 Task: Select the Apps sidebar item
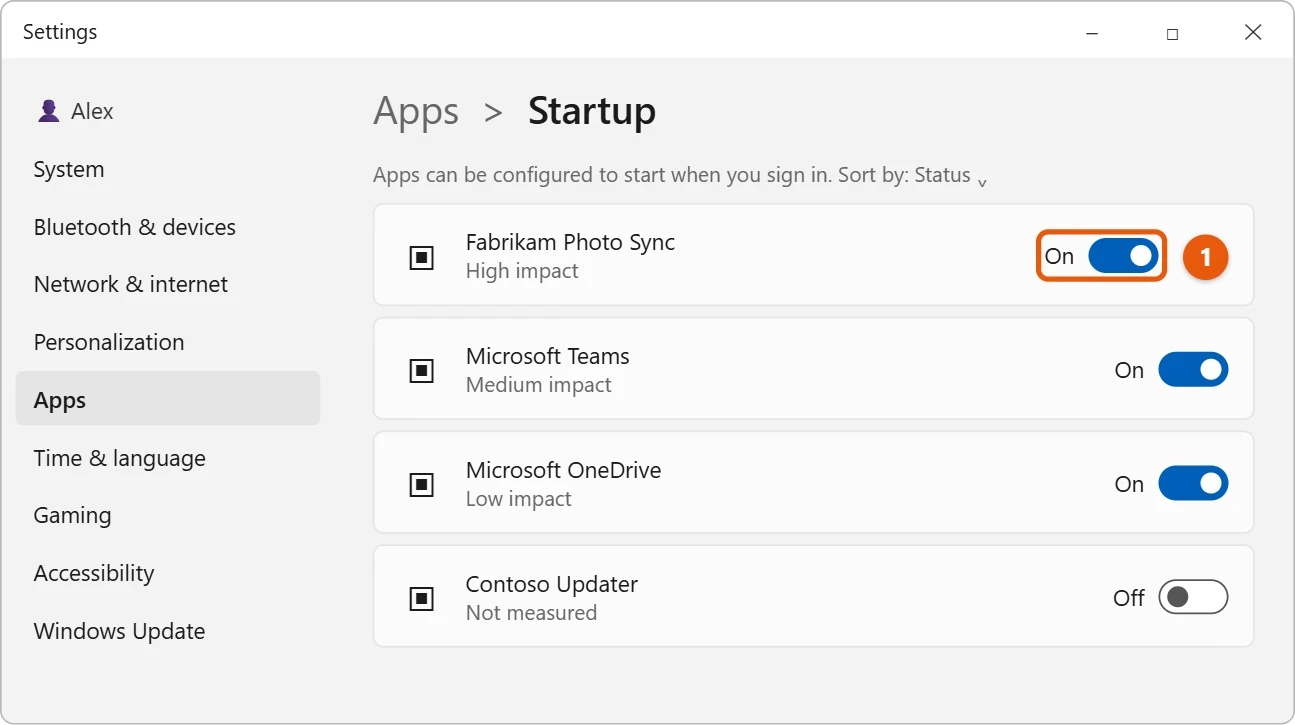[168, 399]
